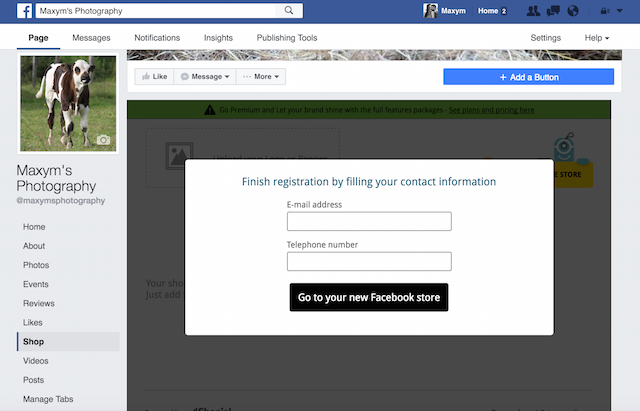The width and height of the screenshot is (640, 411).
Task: Open the messages chat icon
Action: (553, 11)
